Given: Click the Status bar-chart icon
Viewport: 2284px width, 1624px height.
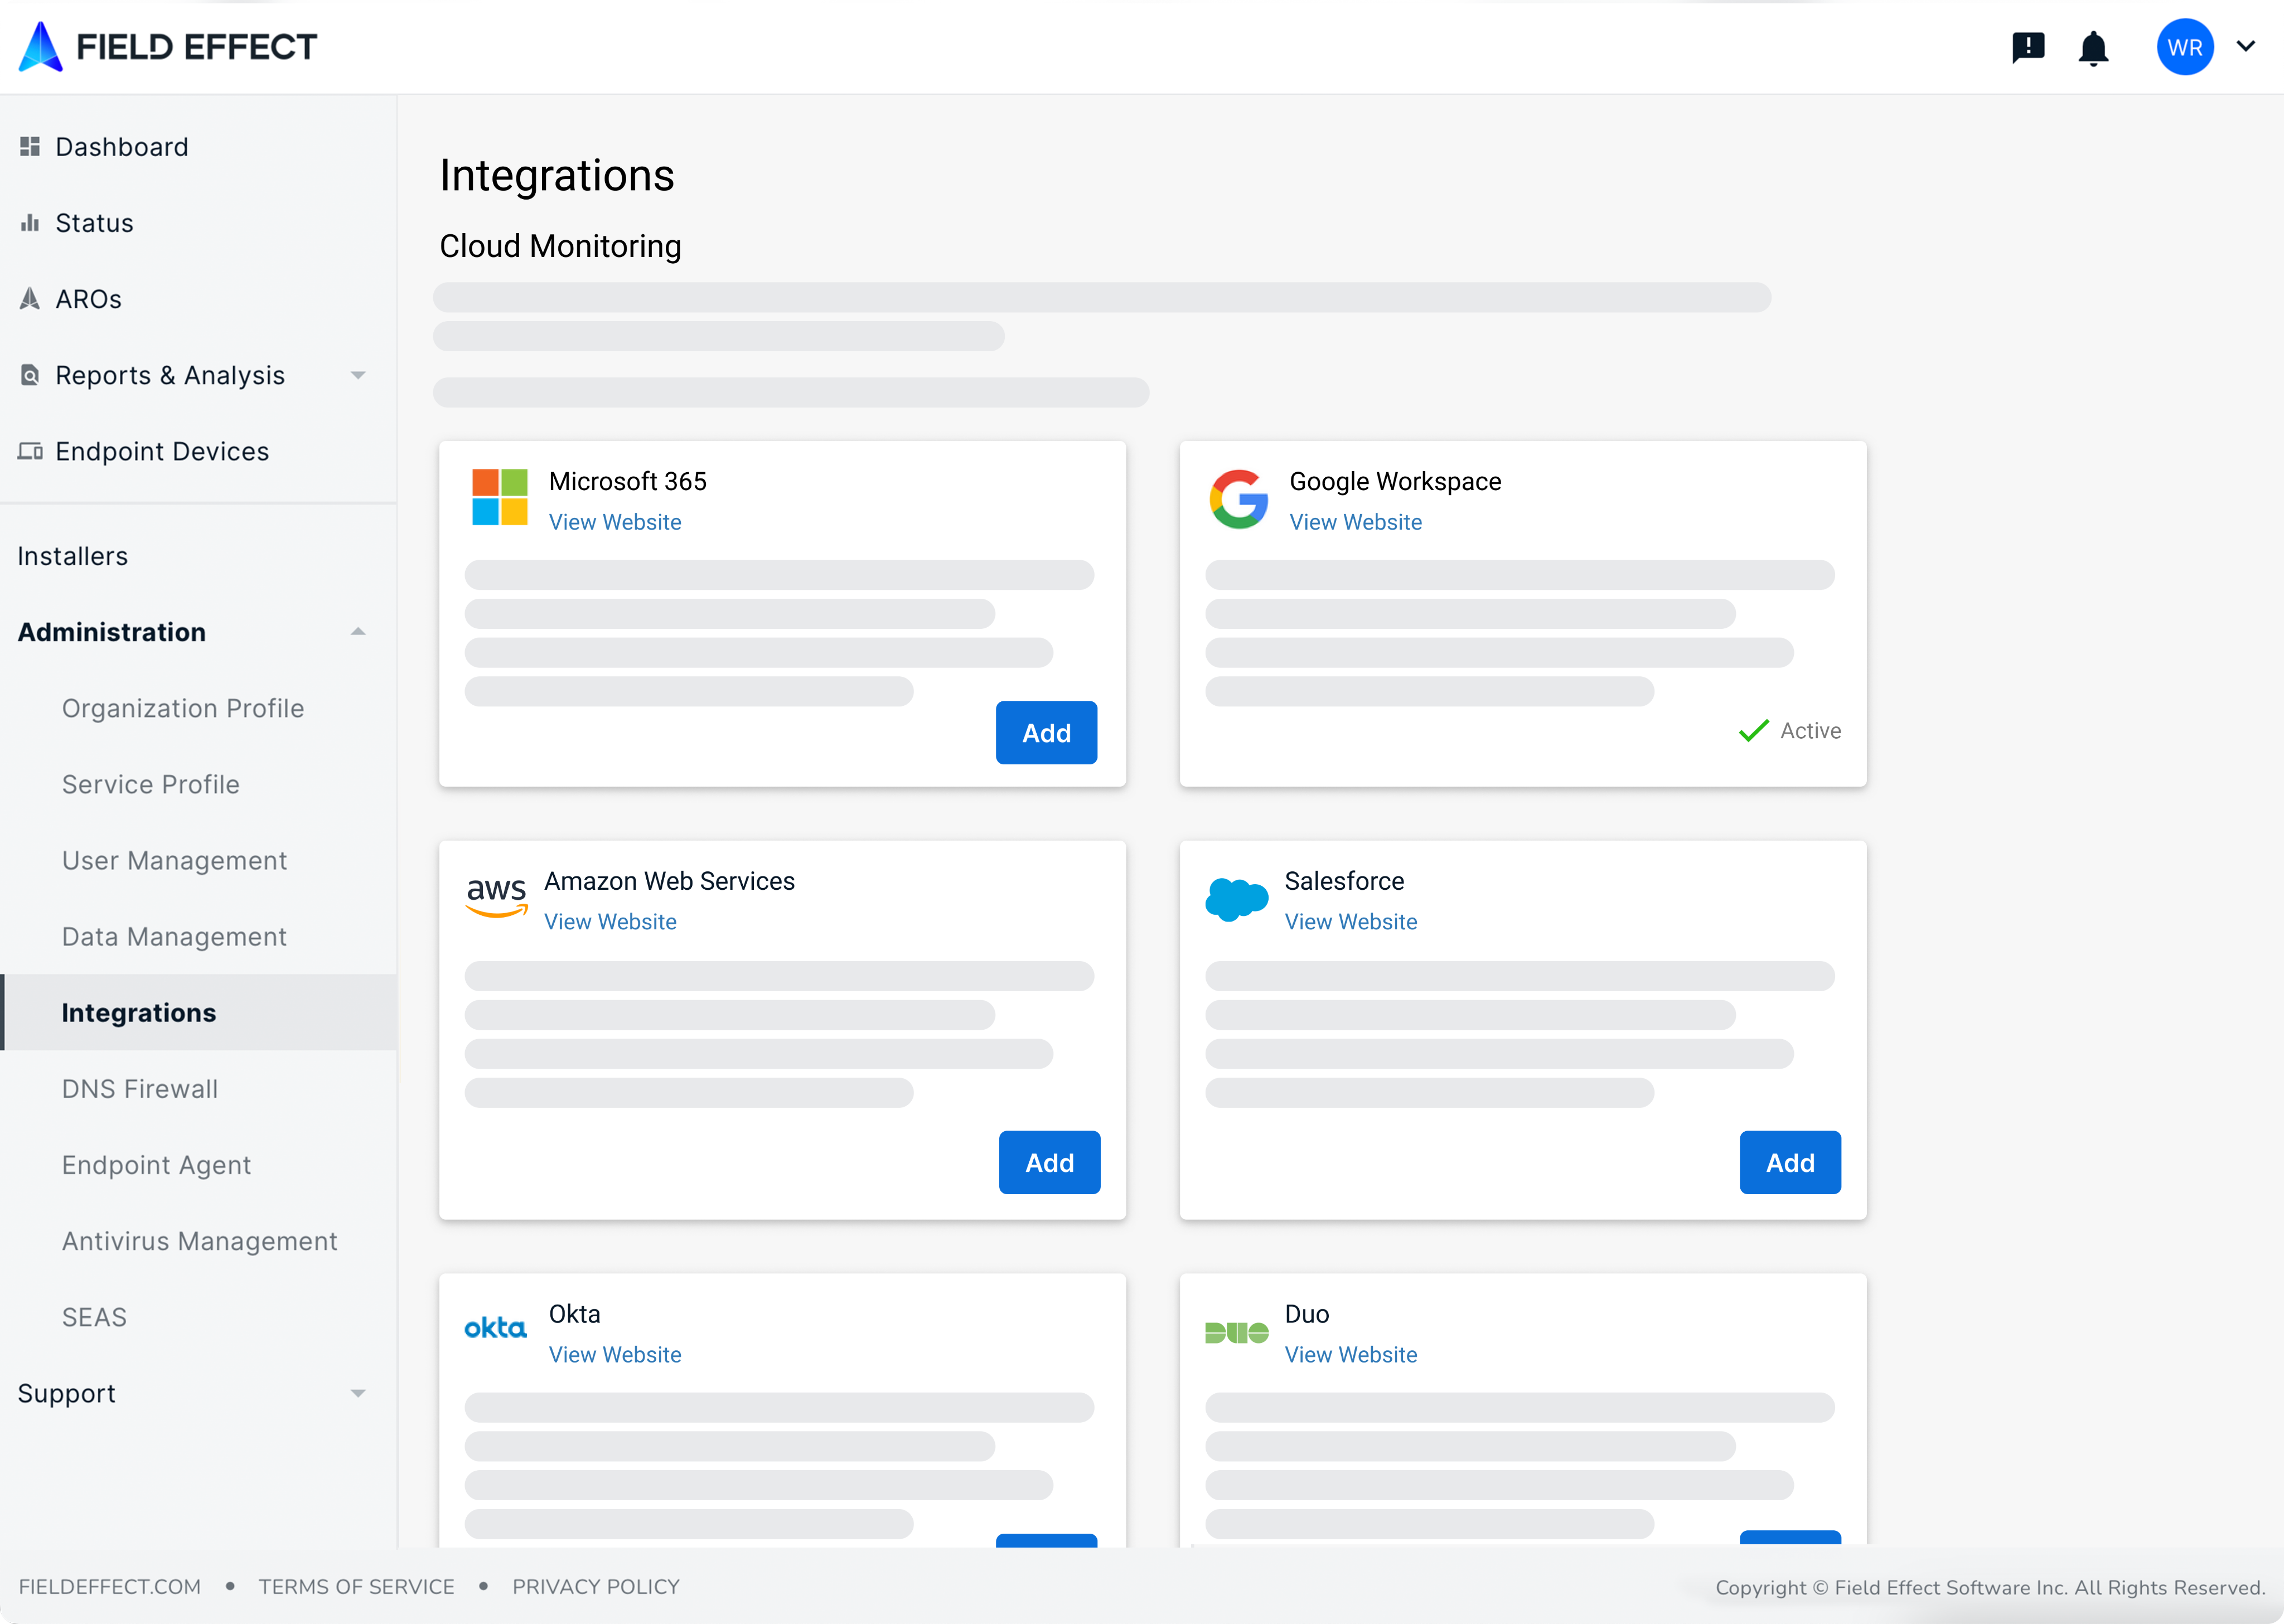Looking at the screenshot, I should tap(30, 223).
